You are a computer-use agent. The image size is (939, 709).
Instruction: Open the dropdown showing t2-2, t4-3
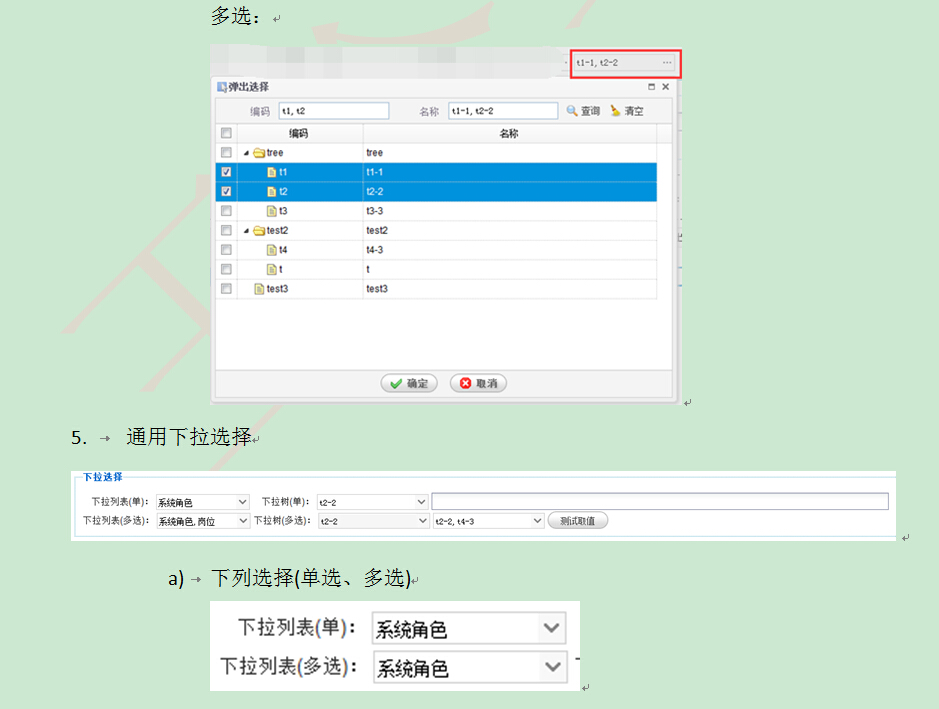click(x=537, y=521)
